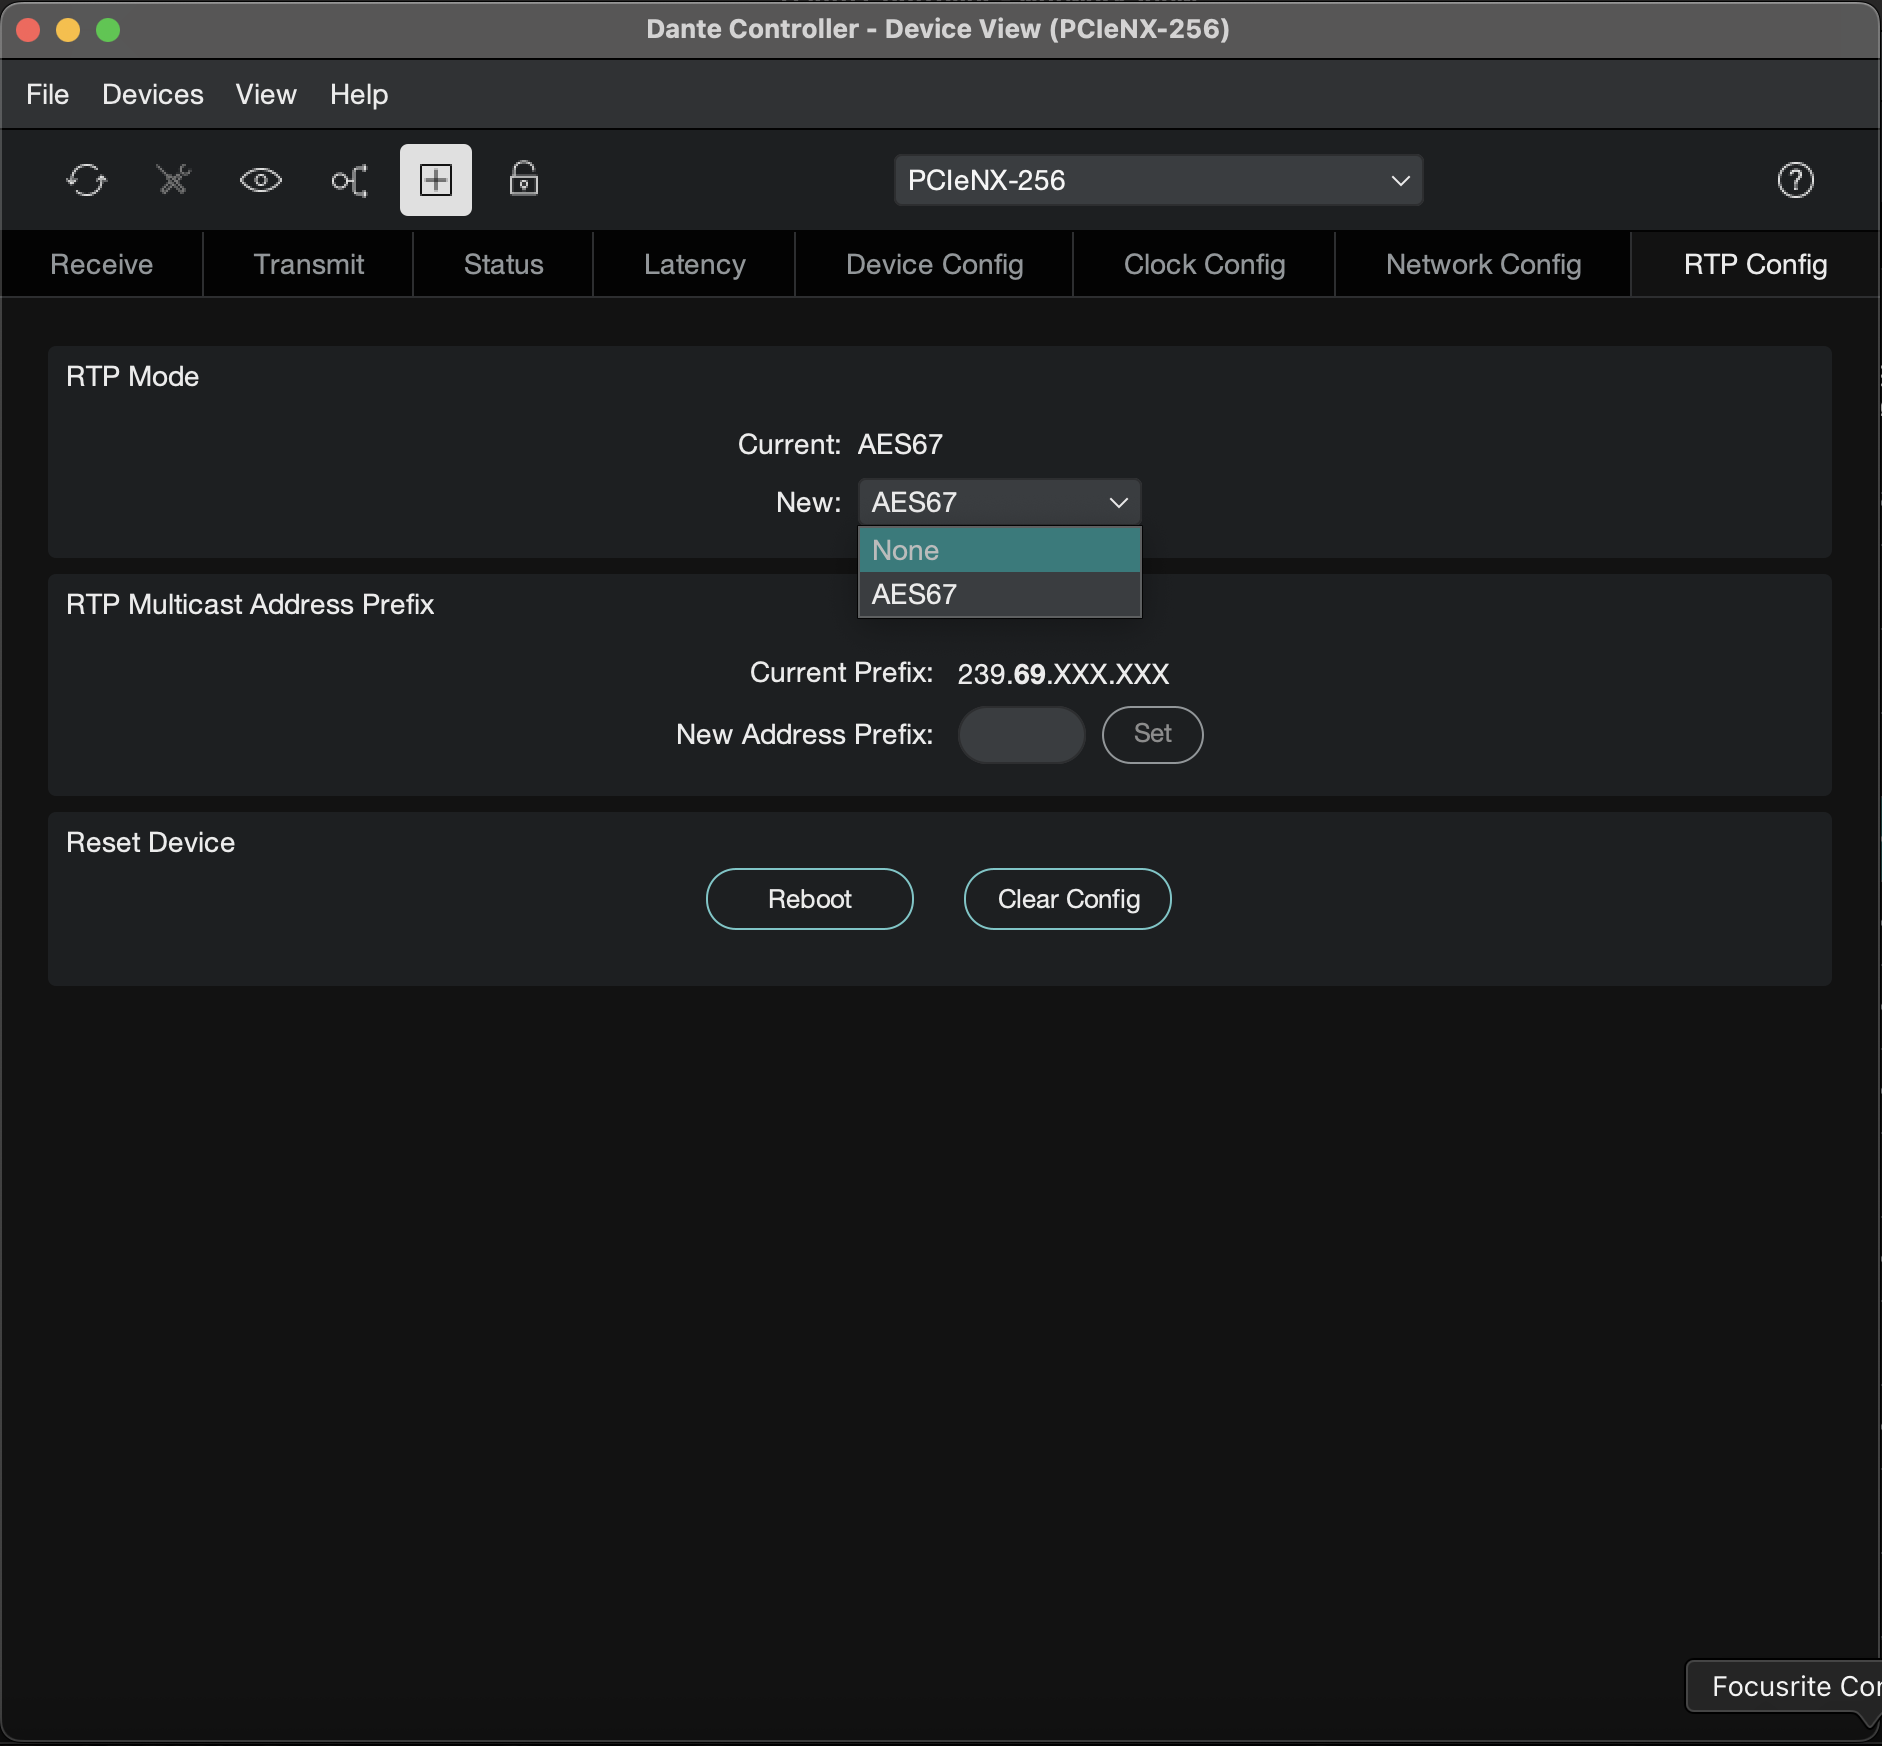The height and width of the screenshot is (1746, 1882).
Task: Click the yellow minimize window button
Action: click(68, 30)
